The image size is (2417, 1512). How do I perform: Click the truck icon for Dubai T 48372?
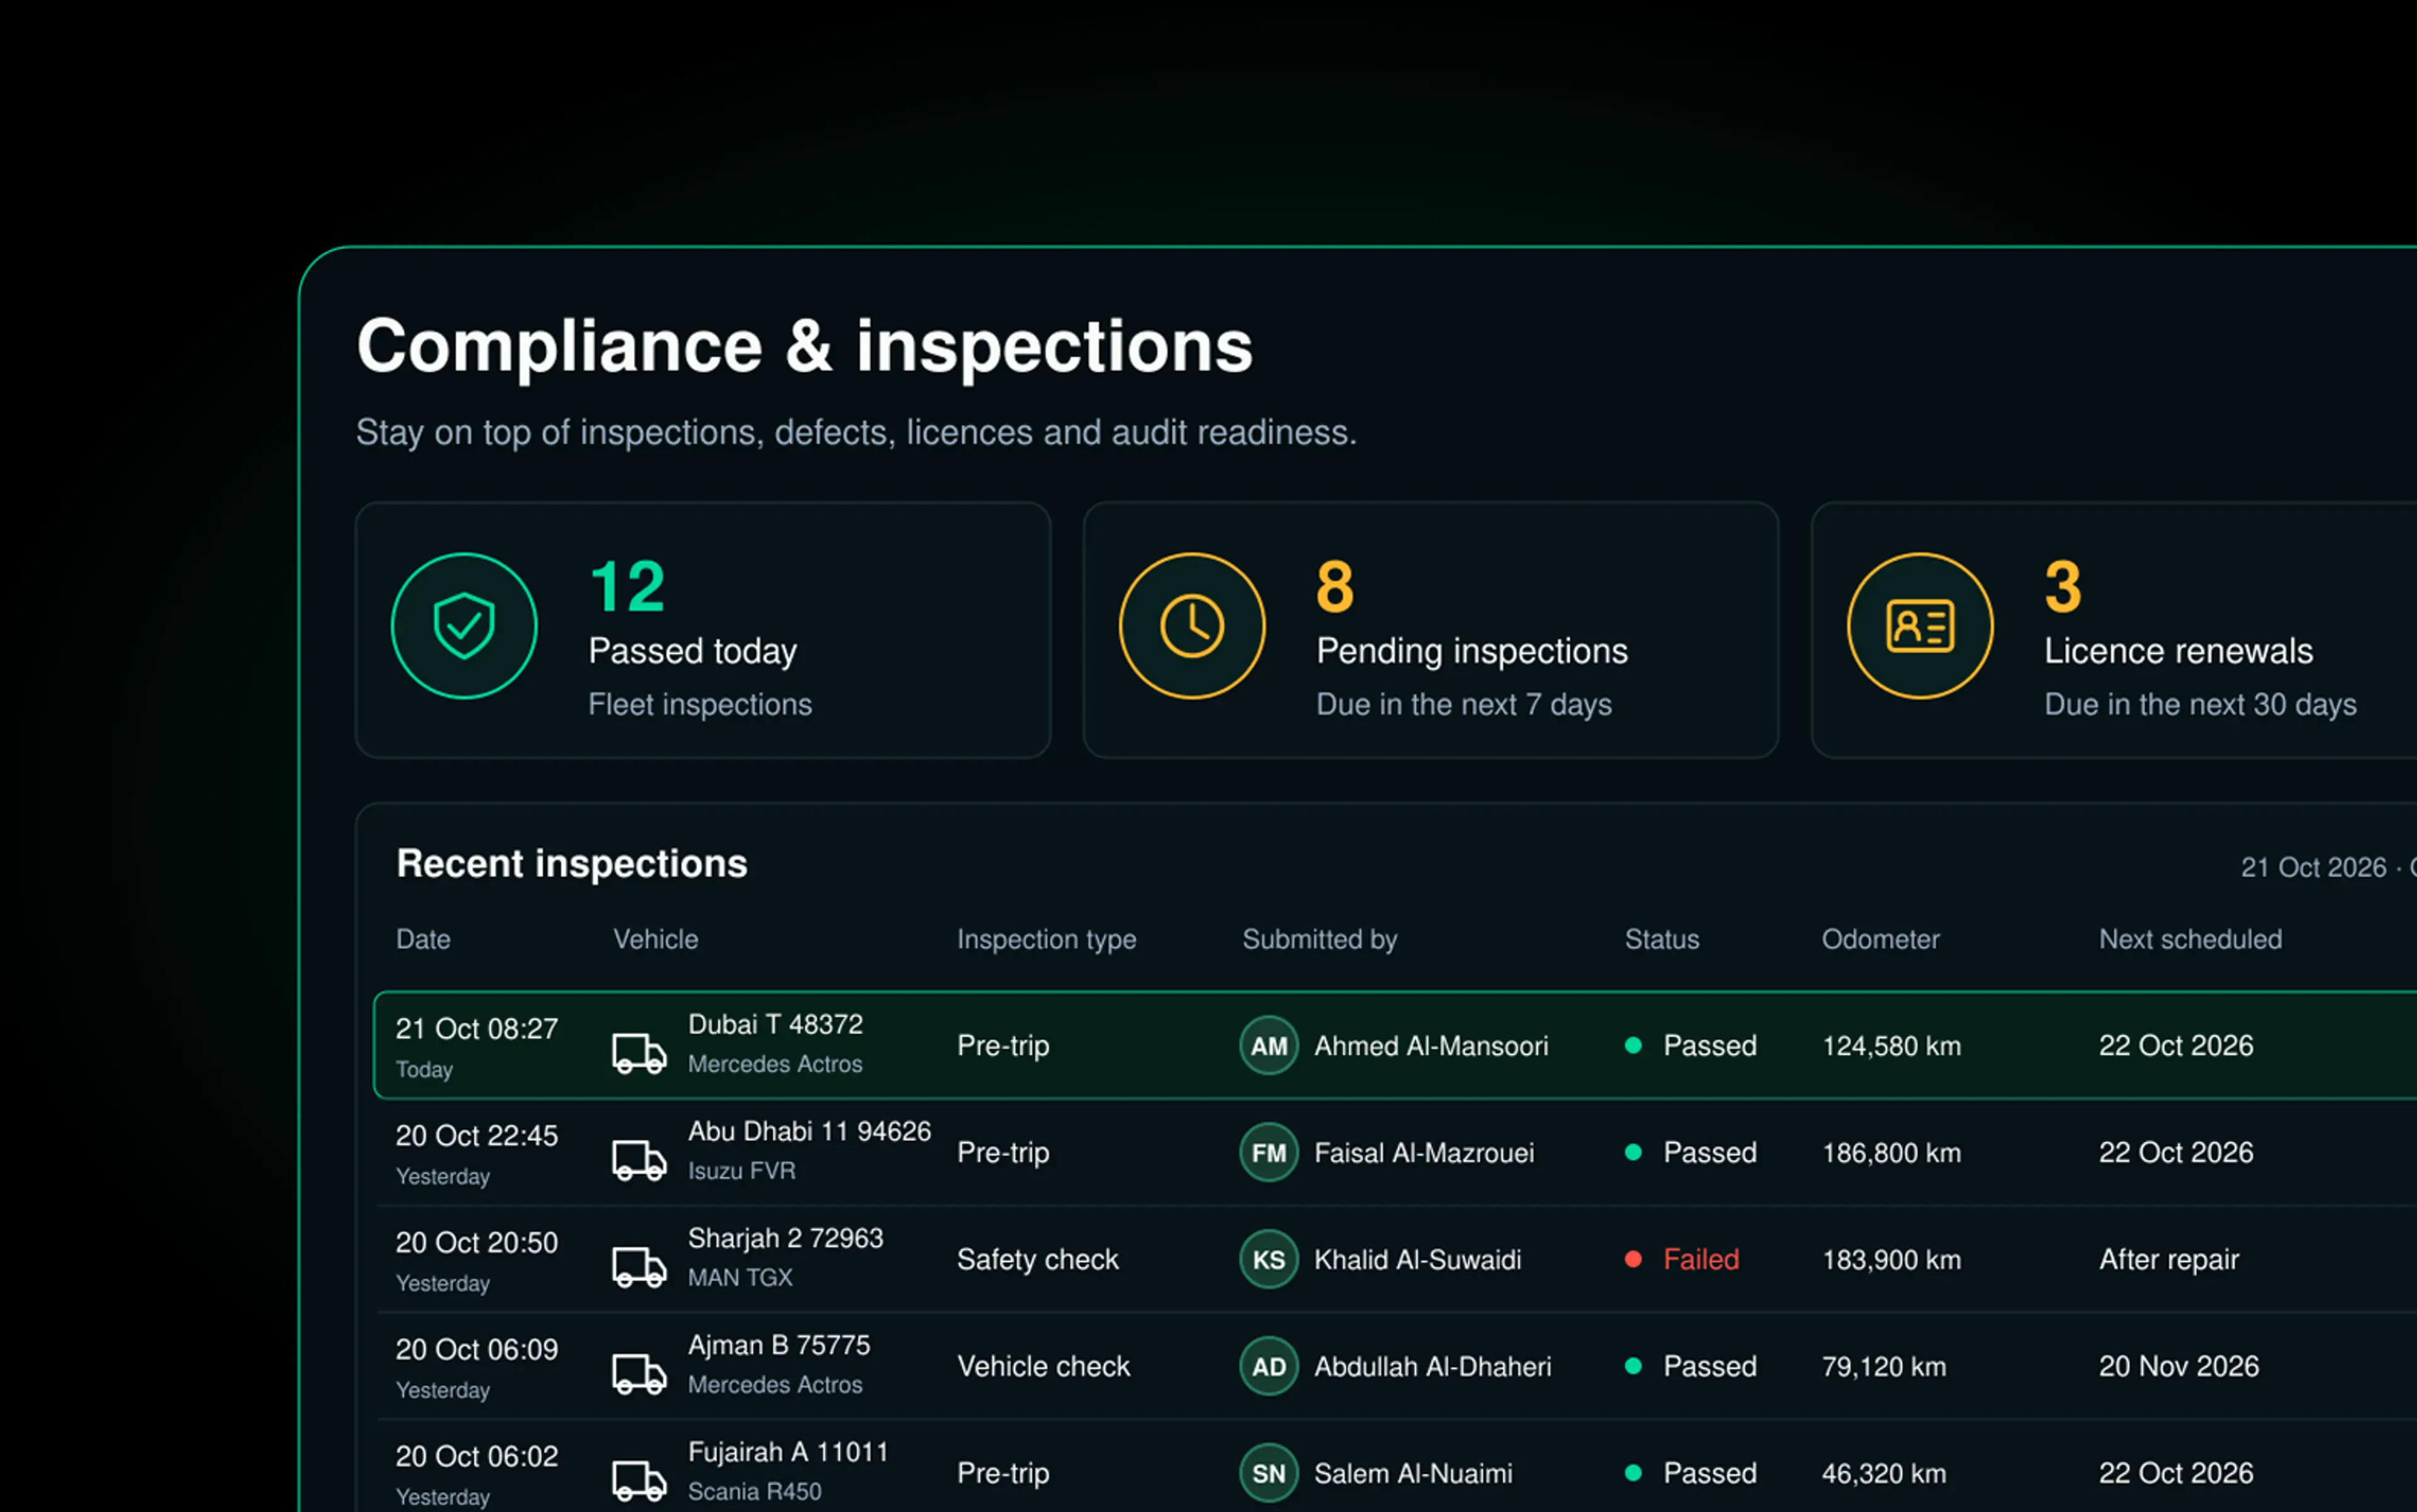(x=639, y=1053)
